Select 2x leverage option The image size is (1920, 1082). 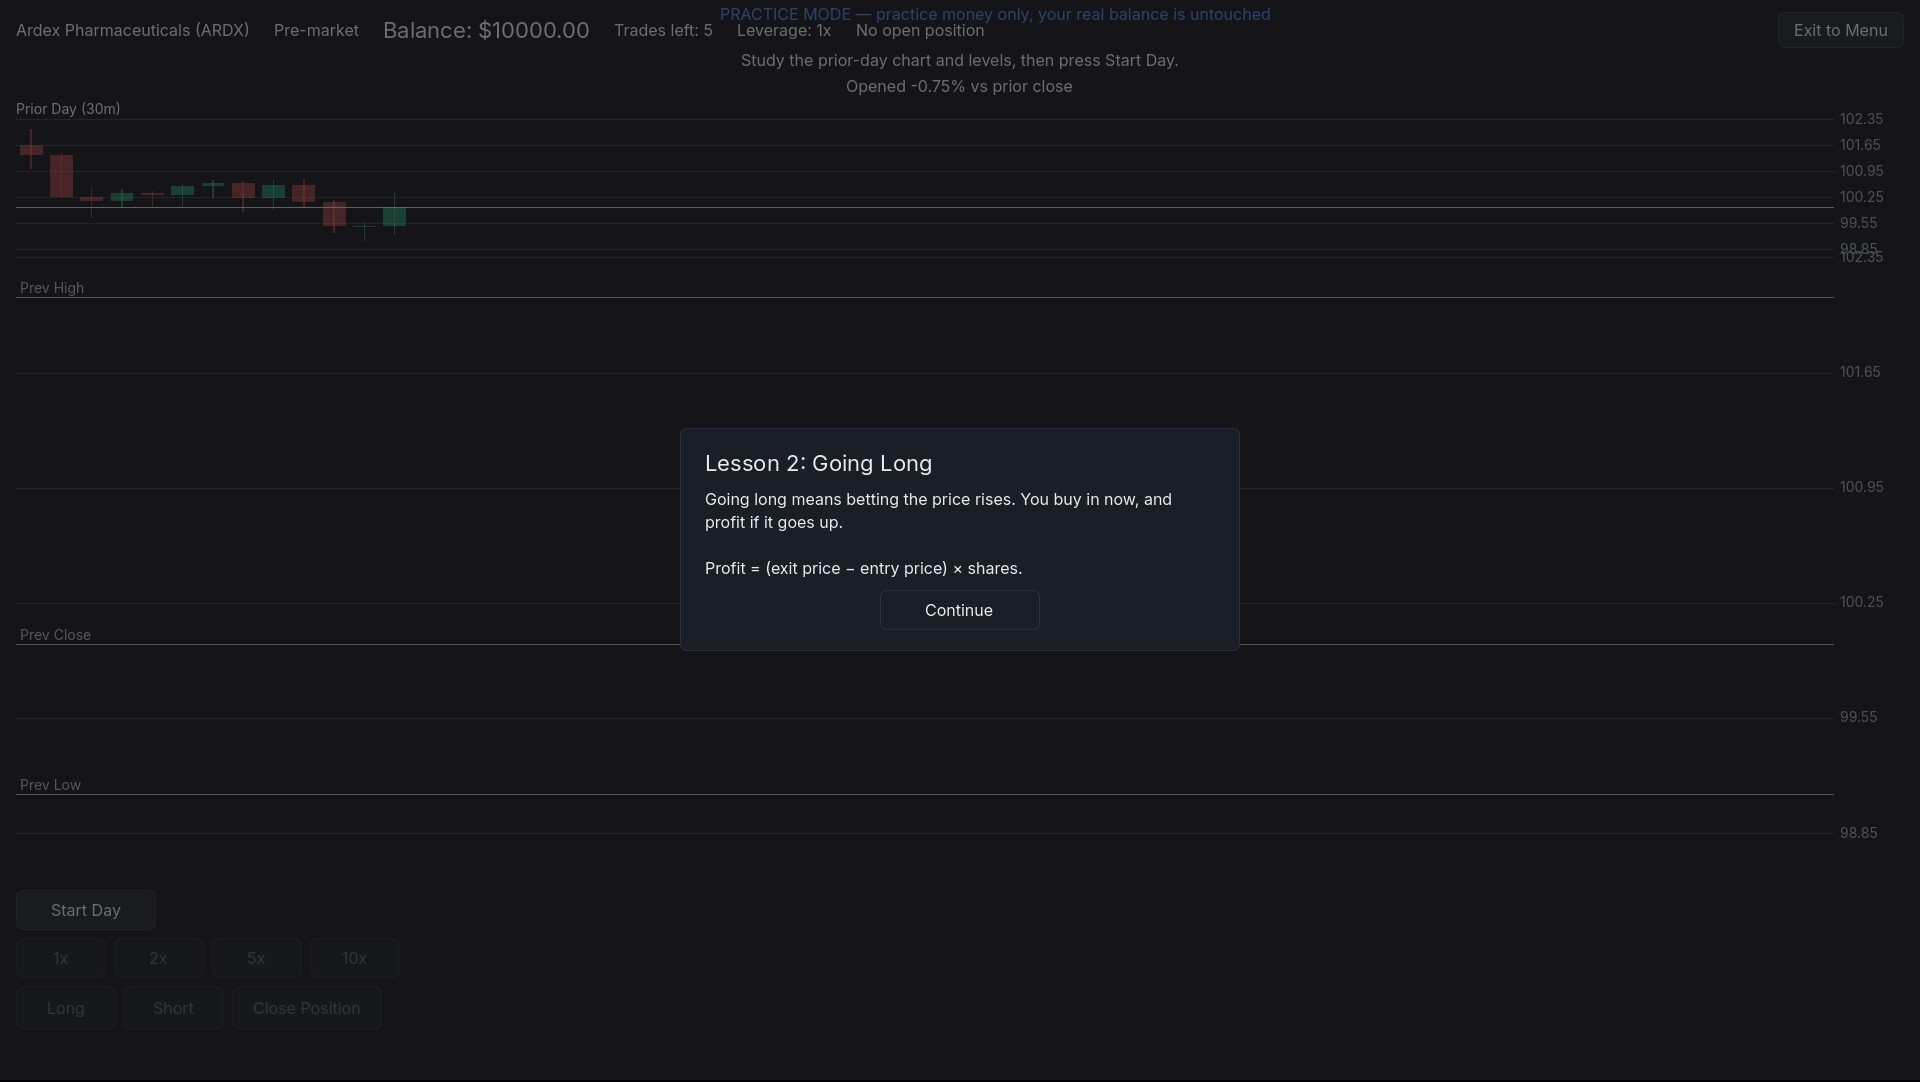158,958
